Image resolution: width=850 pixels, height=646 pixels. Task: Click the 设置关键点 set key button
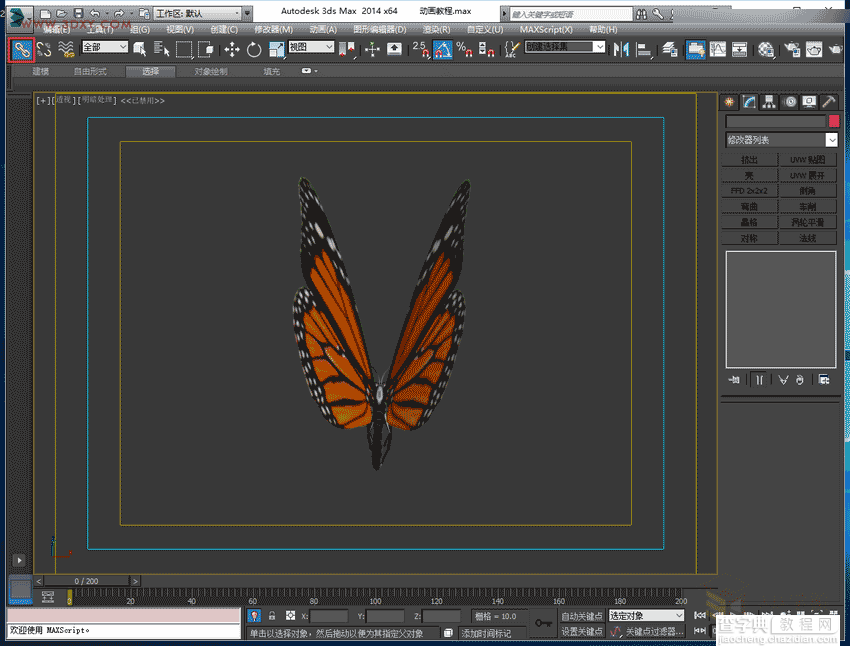[x=582, y=631]
